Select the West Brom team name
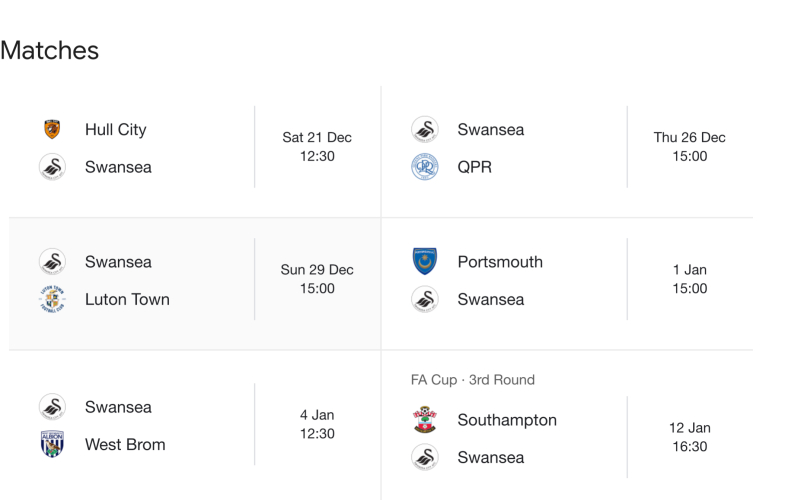 (125, 444)
